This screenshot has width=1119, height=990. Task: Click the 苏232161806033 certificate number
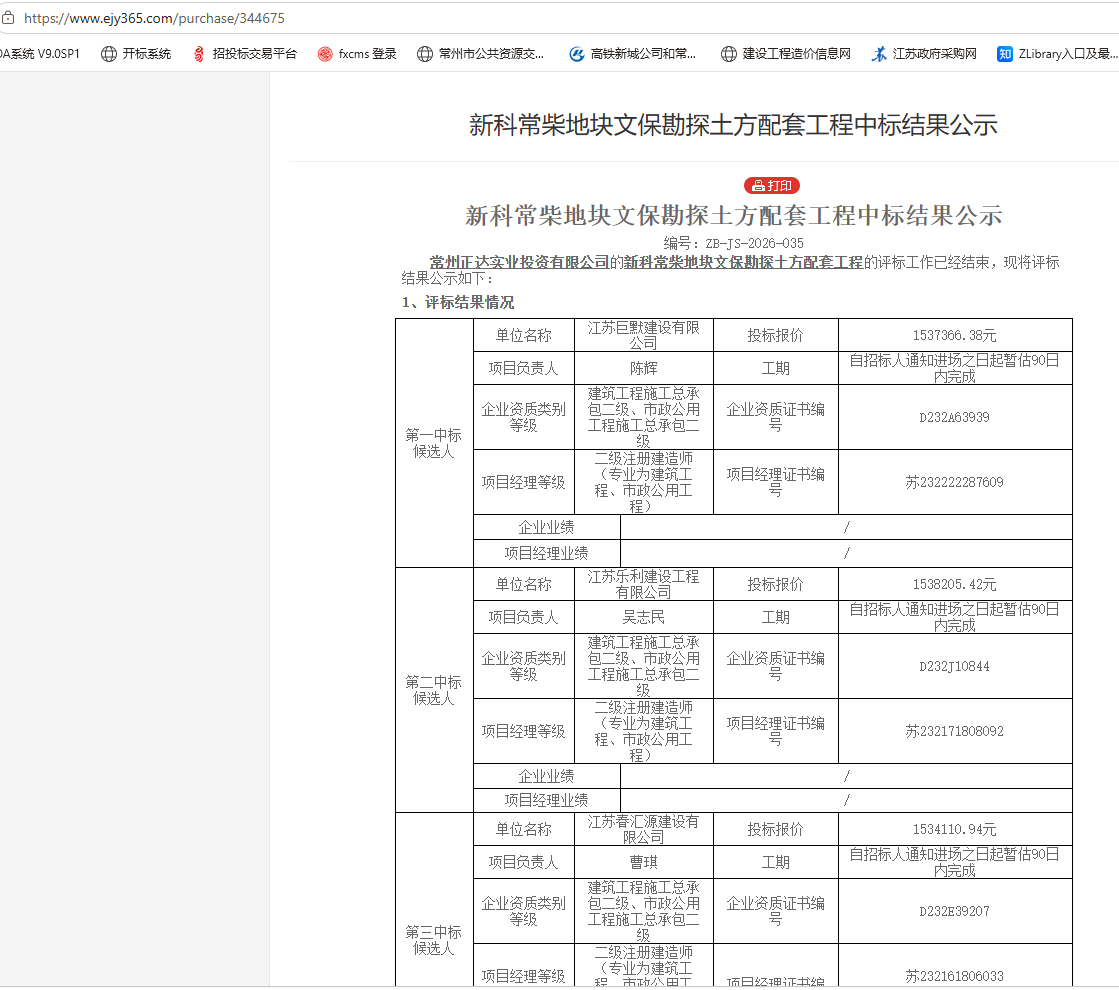tap(955, 976)
